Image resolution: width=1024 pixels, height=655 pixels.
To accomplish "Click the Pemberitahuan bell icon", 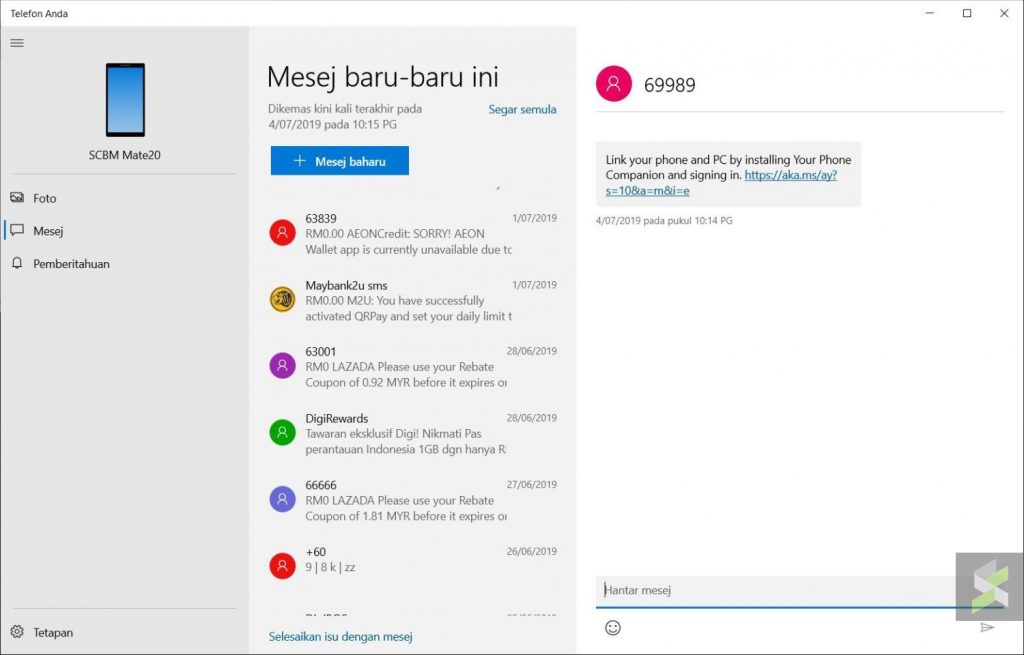I will point(17,263).
